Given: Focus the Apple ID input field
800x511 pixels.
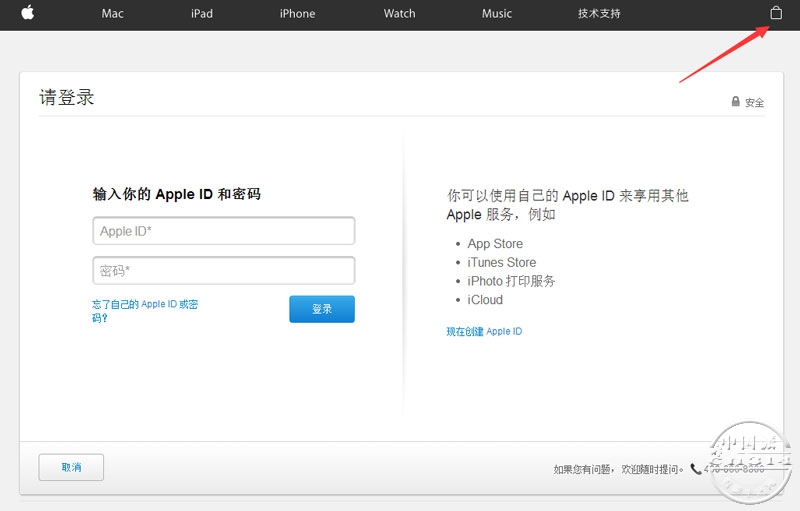Looking at the screenshot, I should coord(223,231).
